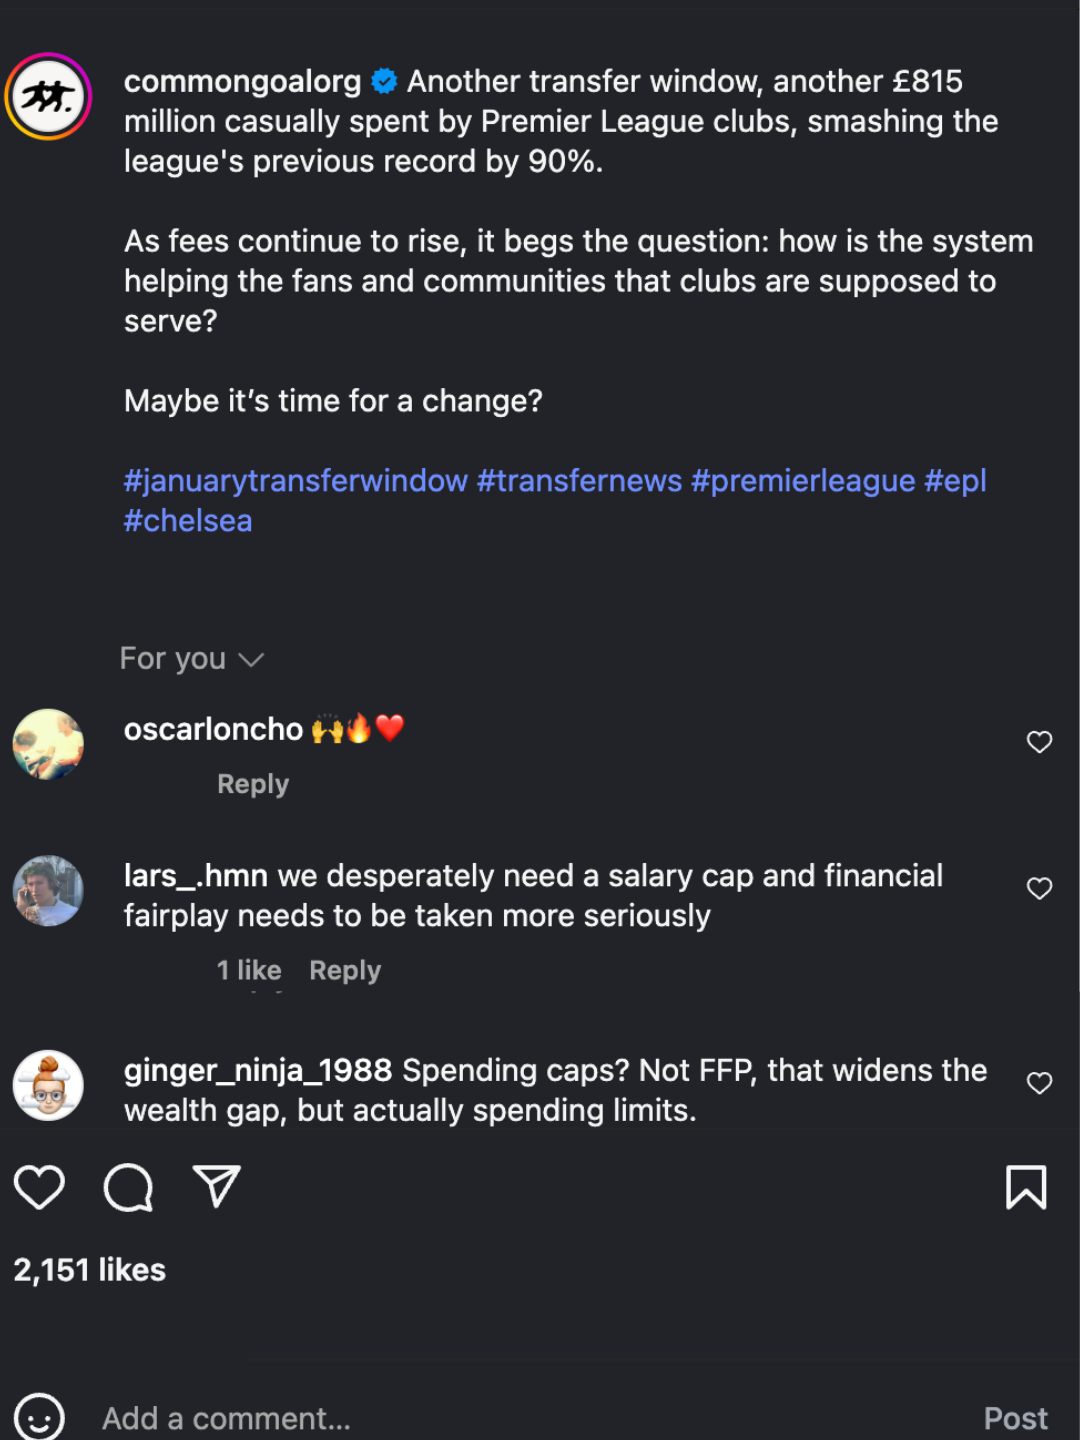This screenshot has height=1440, width=1080.
Task: Open oscarloncho's profile avatar
Action: (x=48, y=744)
